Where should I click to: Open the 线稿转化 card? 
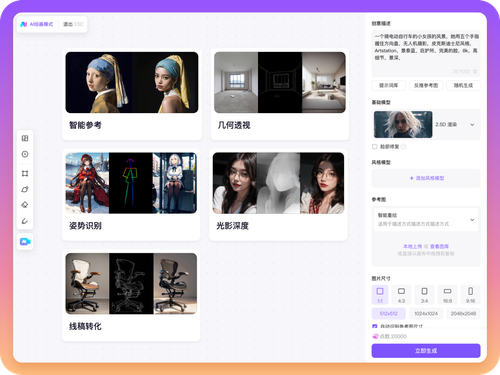[x=131, y=295]
